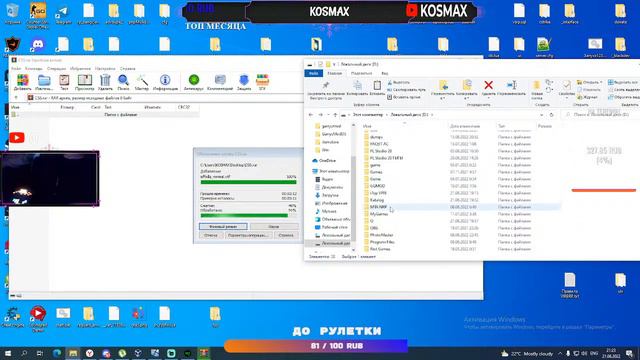The image size is (640, 360).
Task: Switch to Explorer's View (Вид) tab
Action: [x=384, y=73]
